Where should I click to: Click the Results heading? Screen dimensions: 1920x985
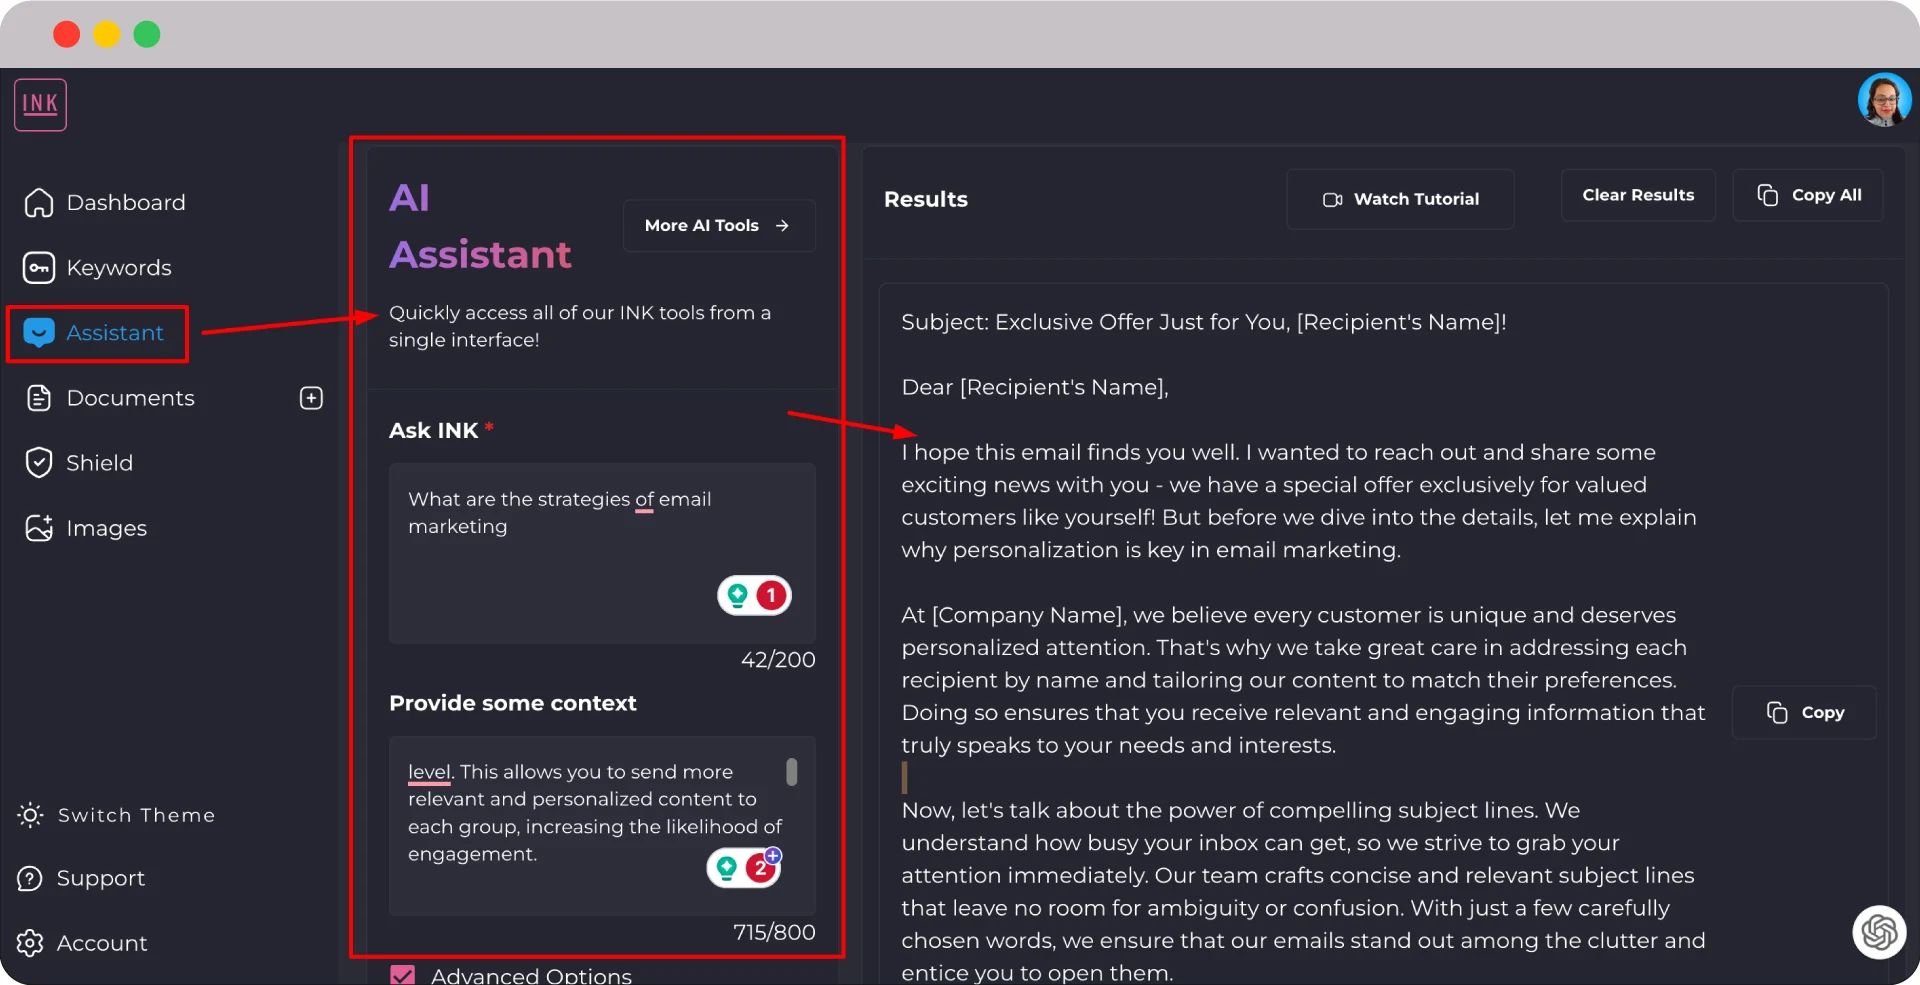[926, 199]
